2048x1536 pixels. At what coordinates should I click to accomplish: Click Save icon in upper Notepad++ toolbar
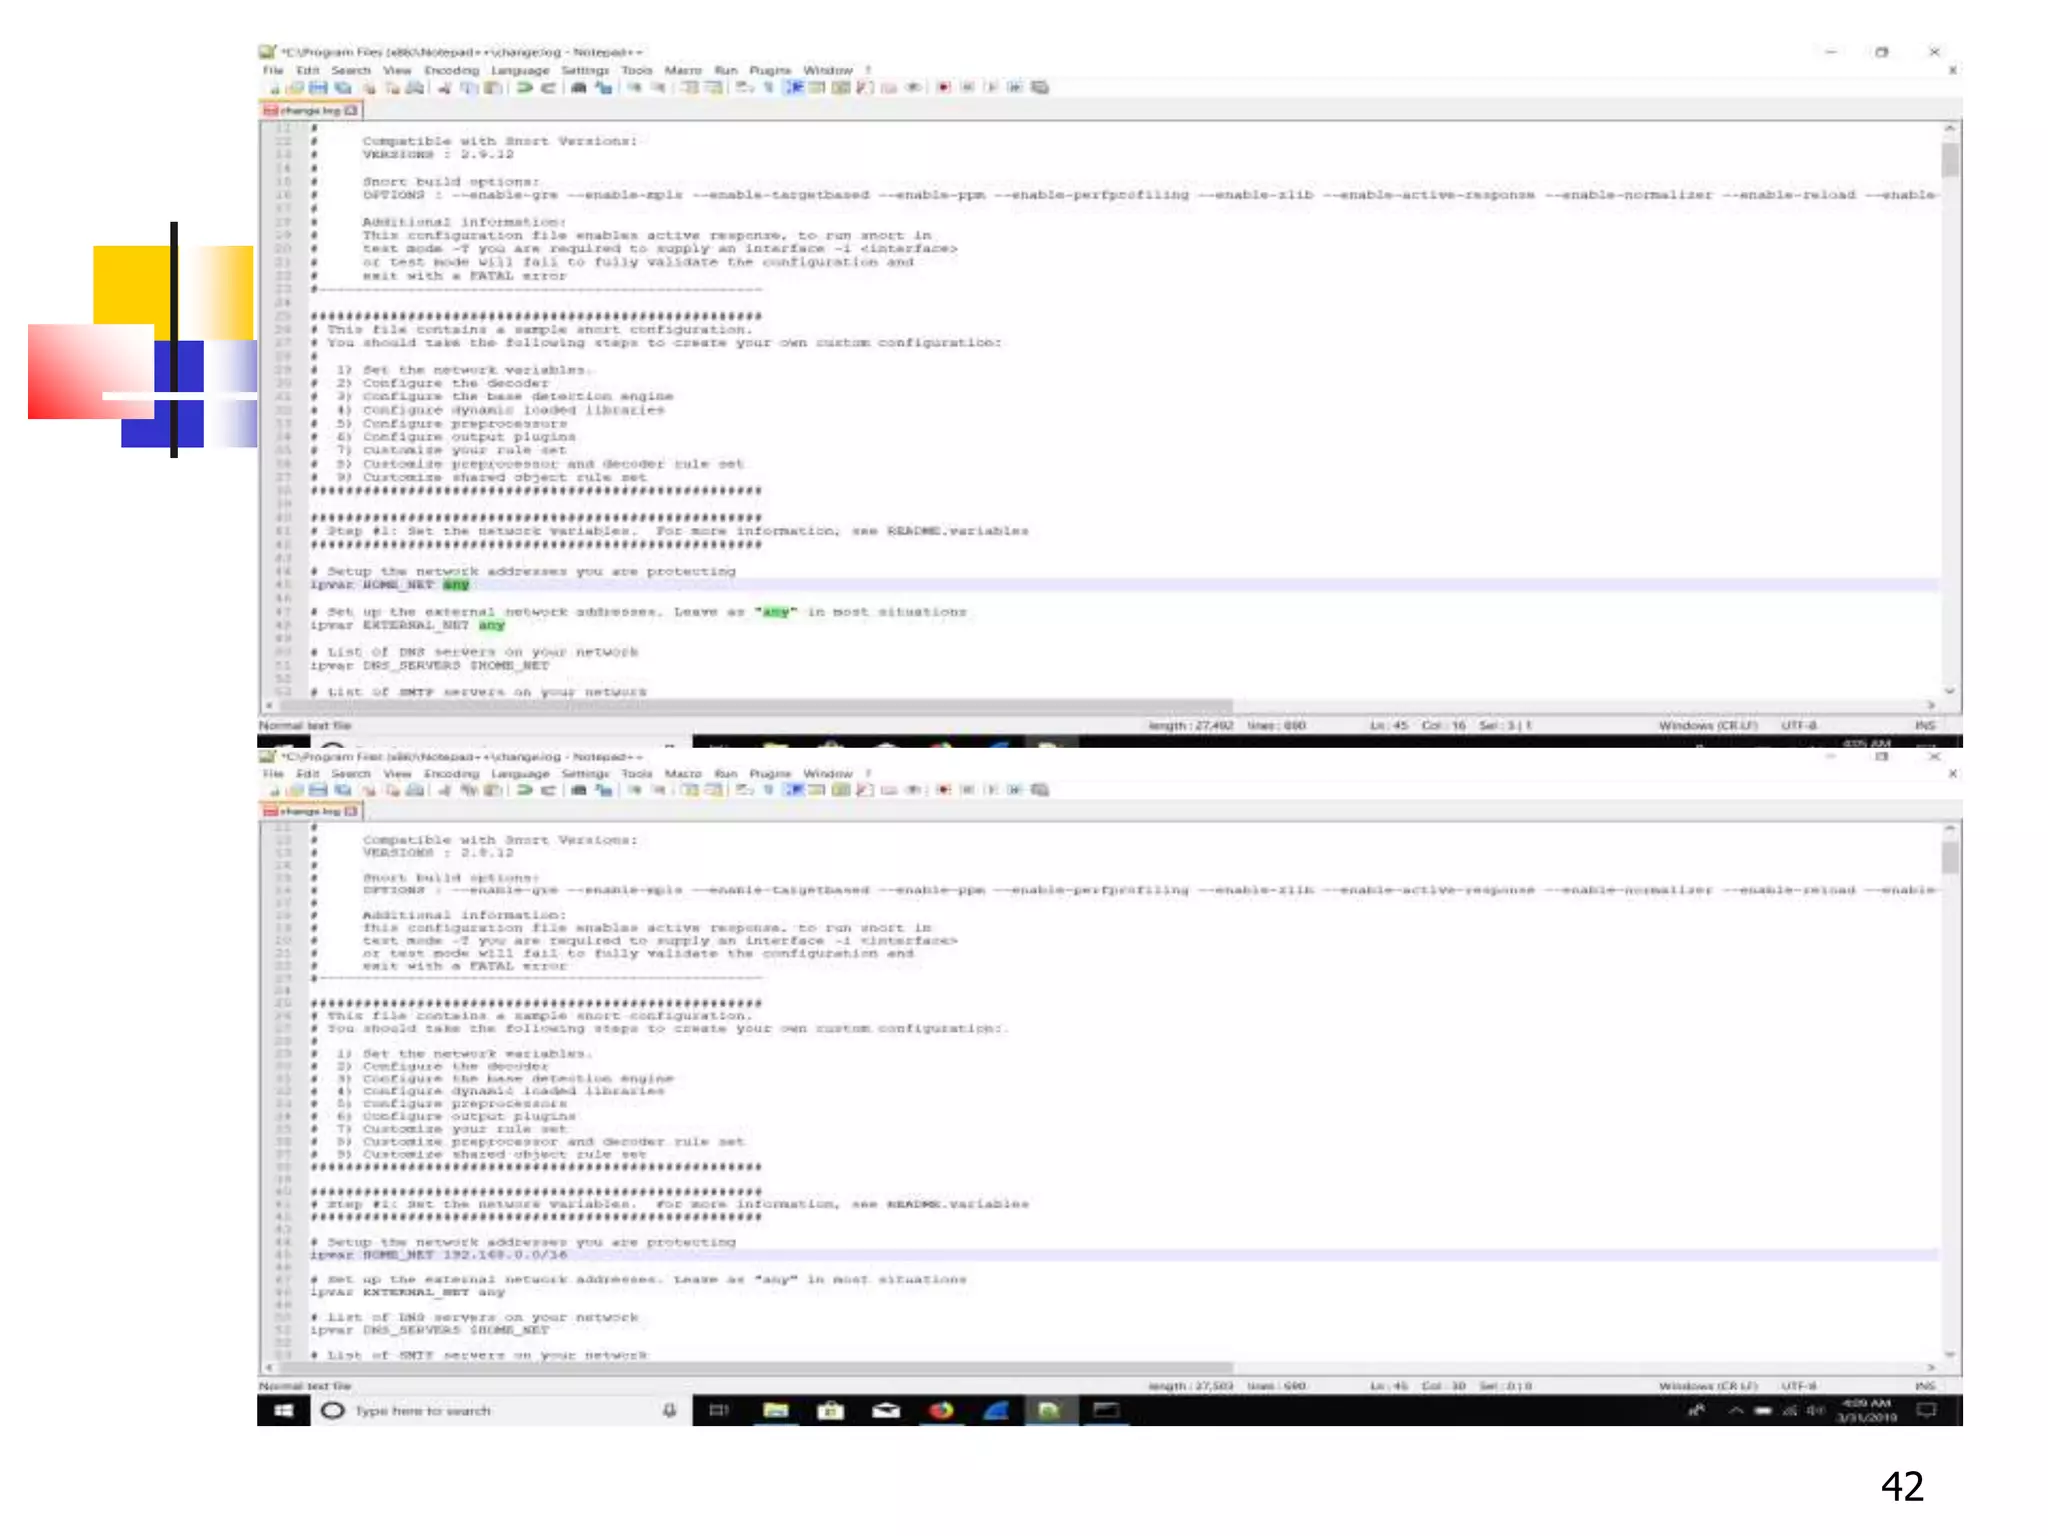[319, 88]
